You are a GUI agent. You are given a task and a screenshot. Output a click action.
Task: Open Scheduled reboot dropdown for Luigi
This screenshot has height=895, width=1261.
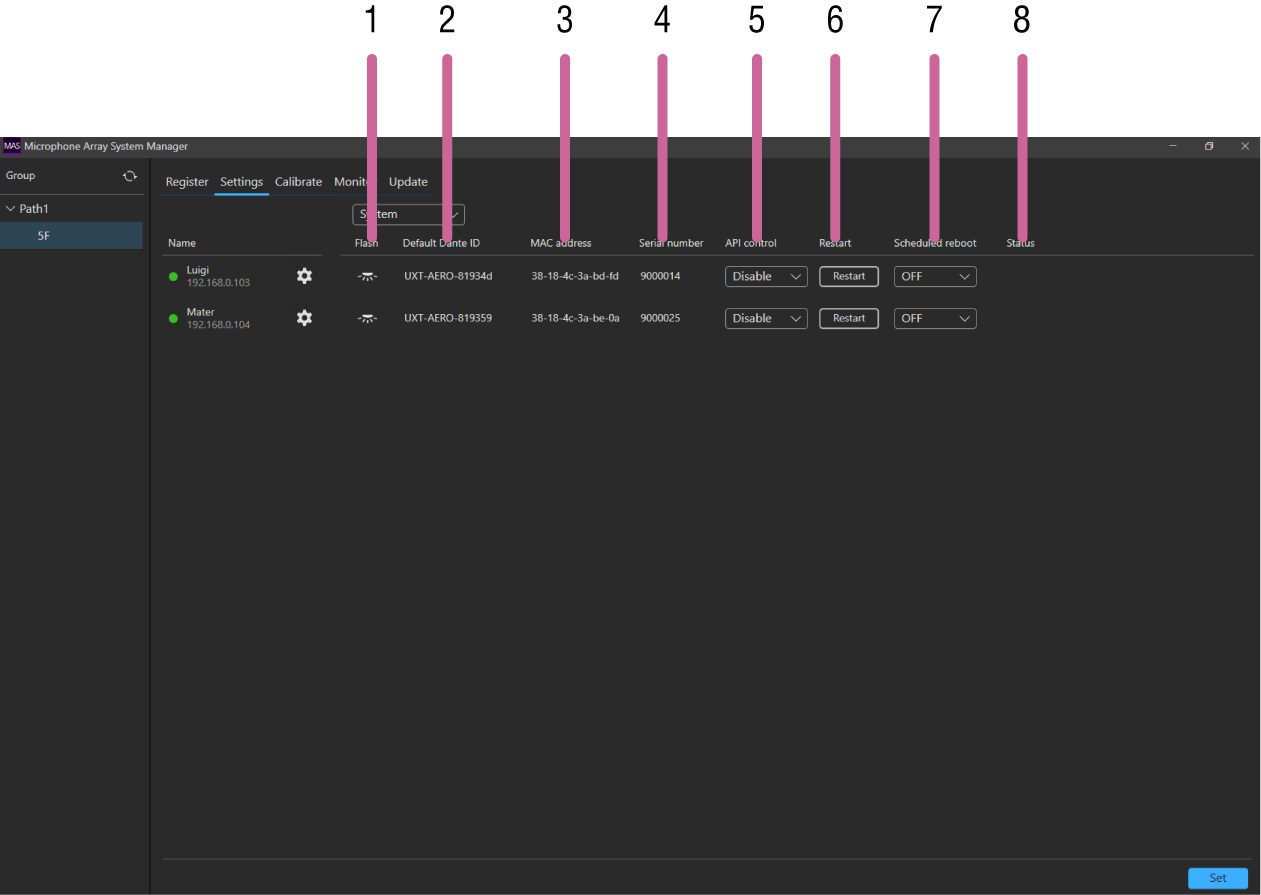point(934,277)
